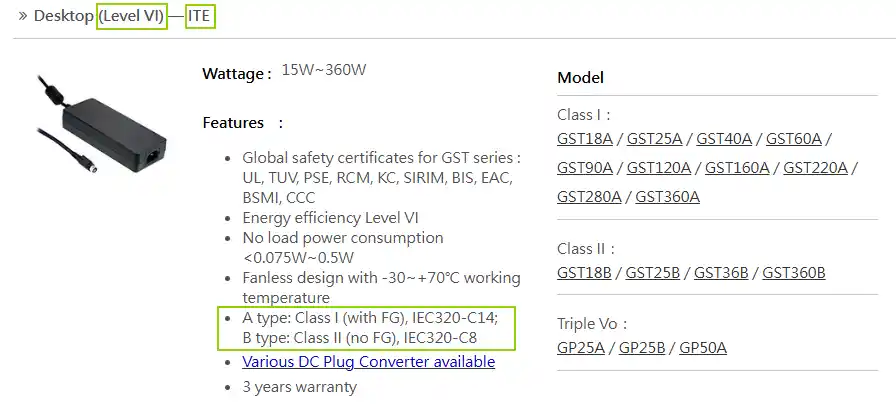Click the double chevron before Desktop heading

[23, 16]
